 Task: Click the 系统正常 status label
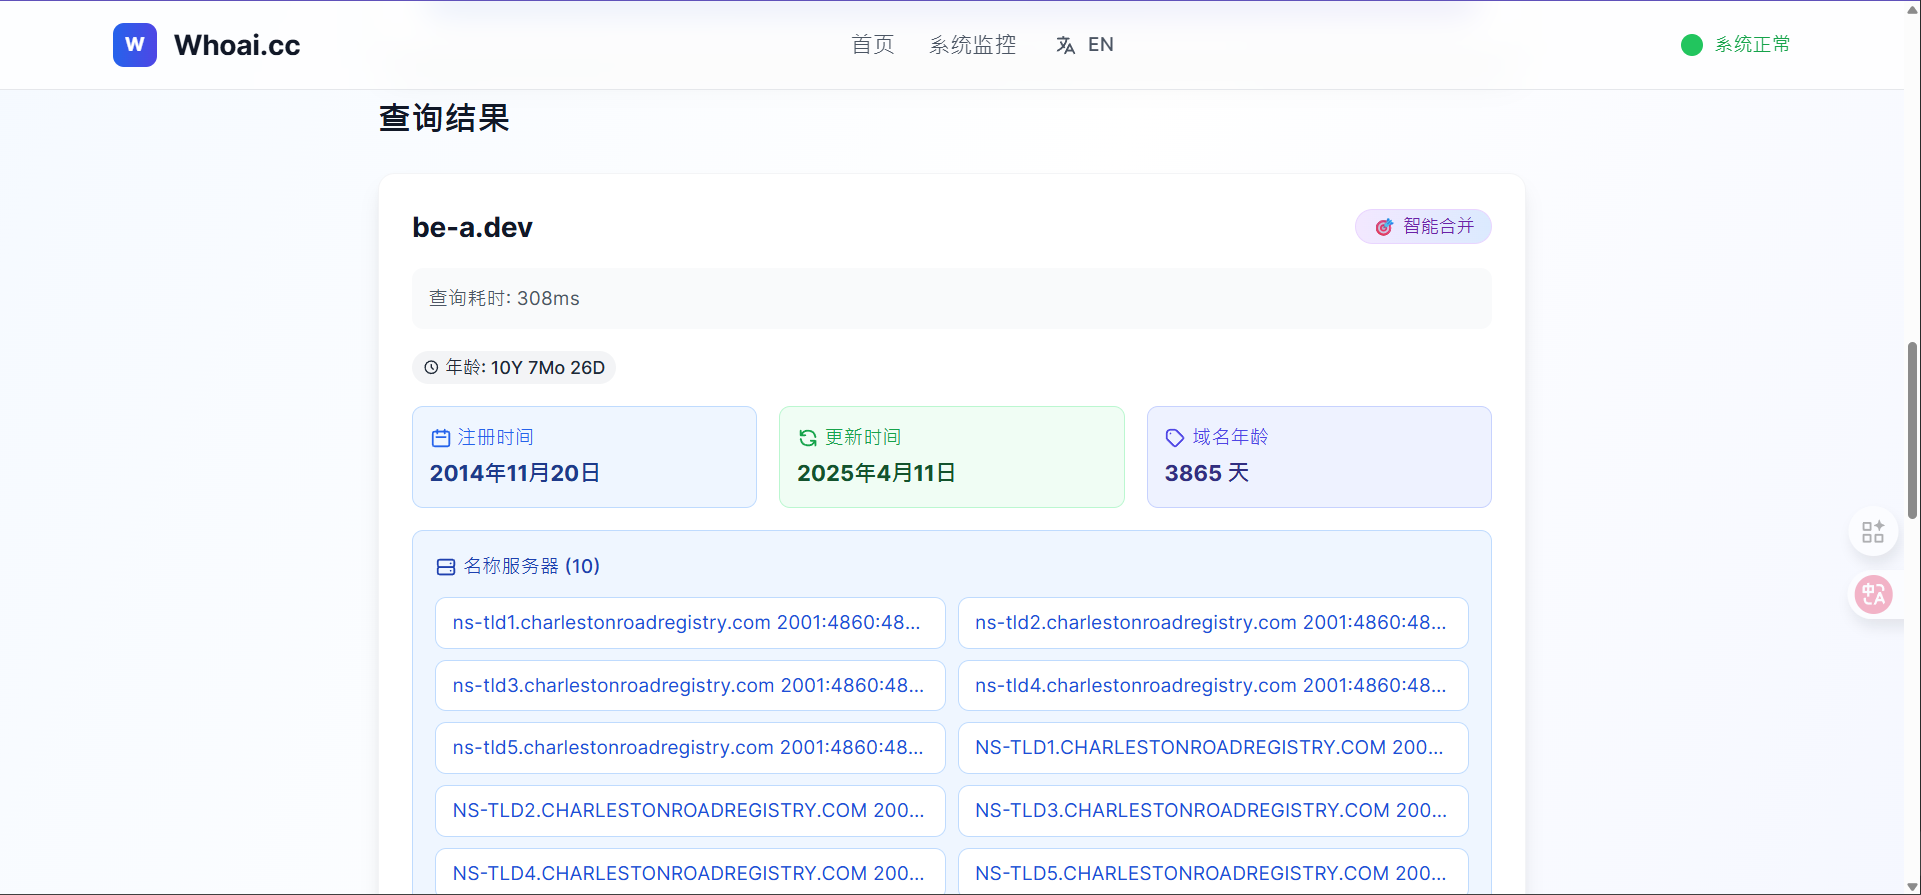tap(1753, 45)
